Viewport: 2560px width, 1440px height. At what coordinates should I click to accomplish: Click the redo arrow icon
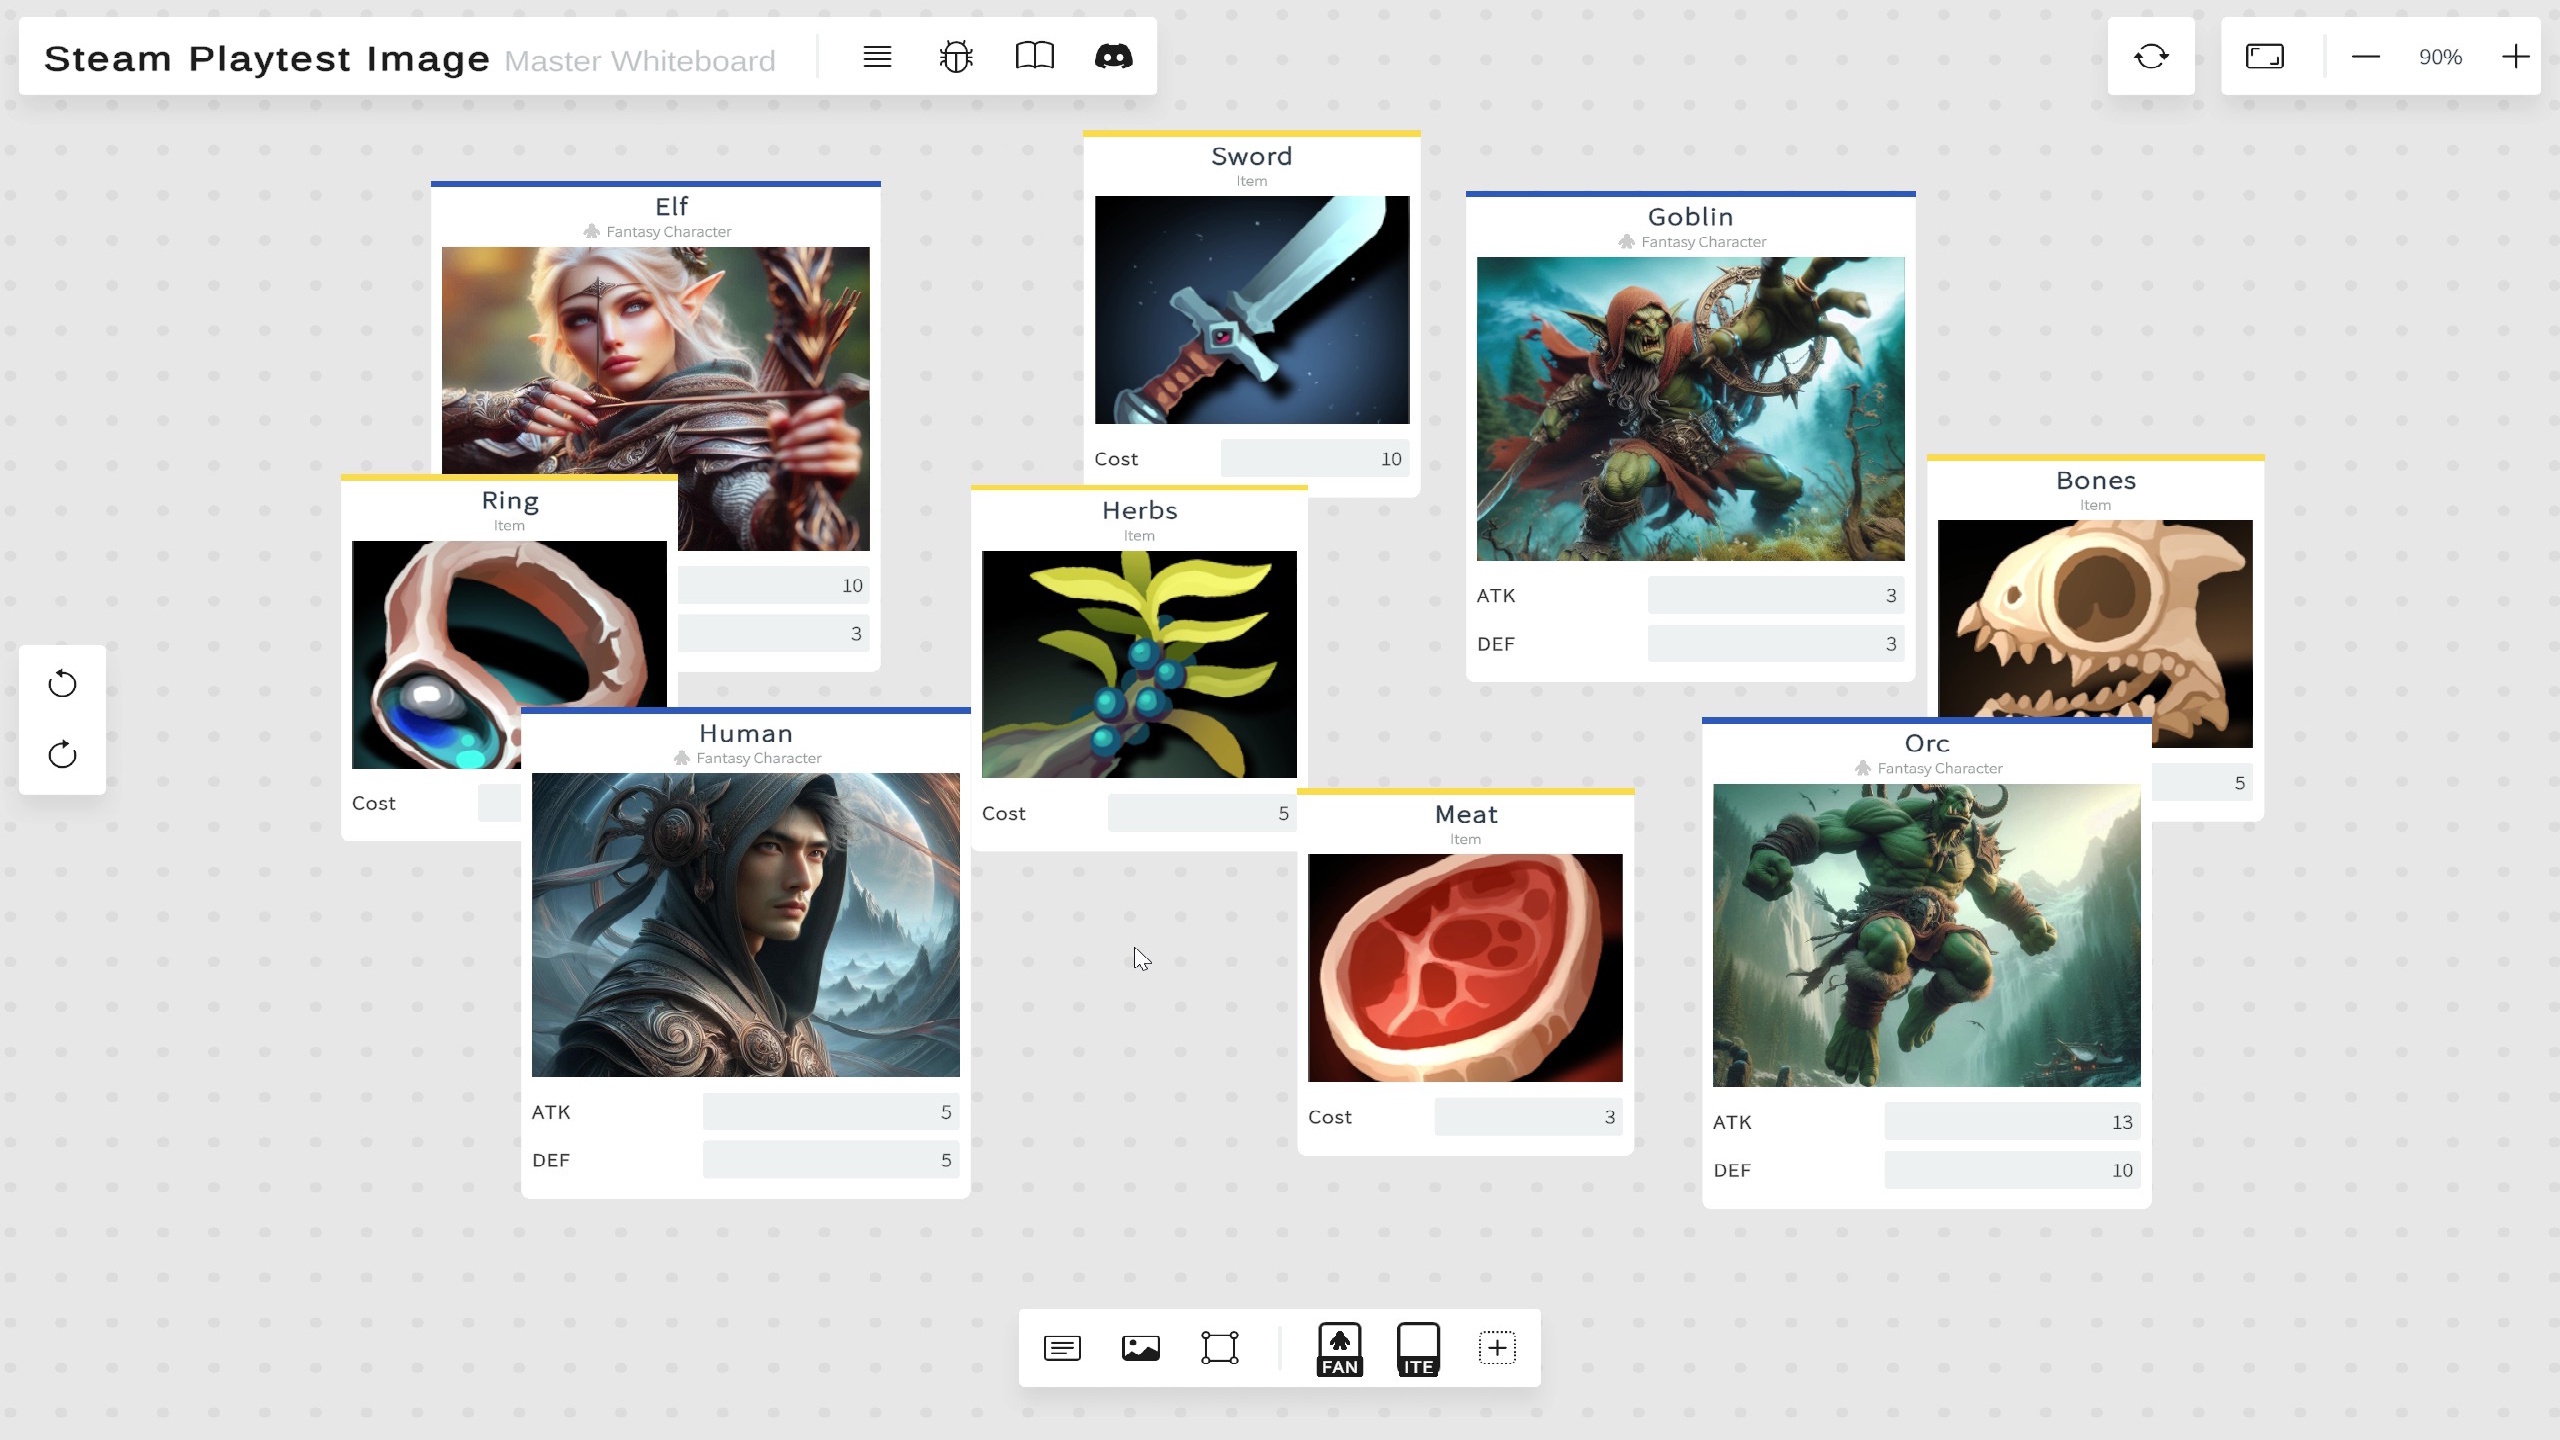point(62,755)
